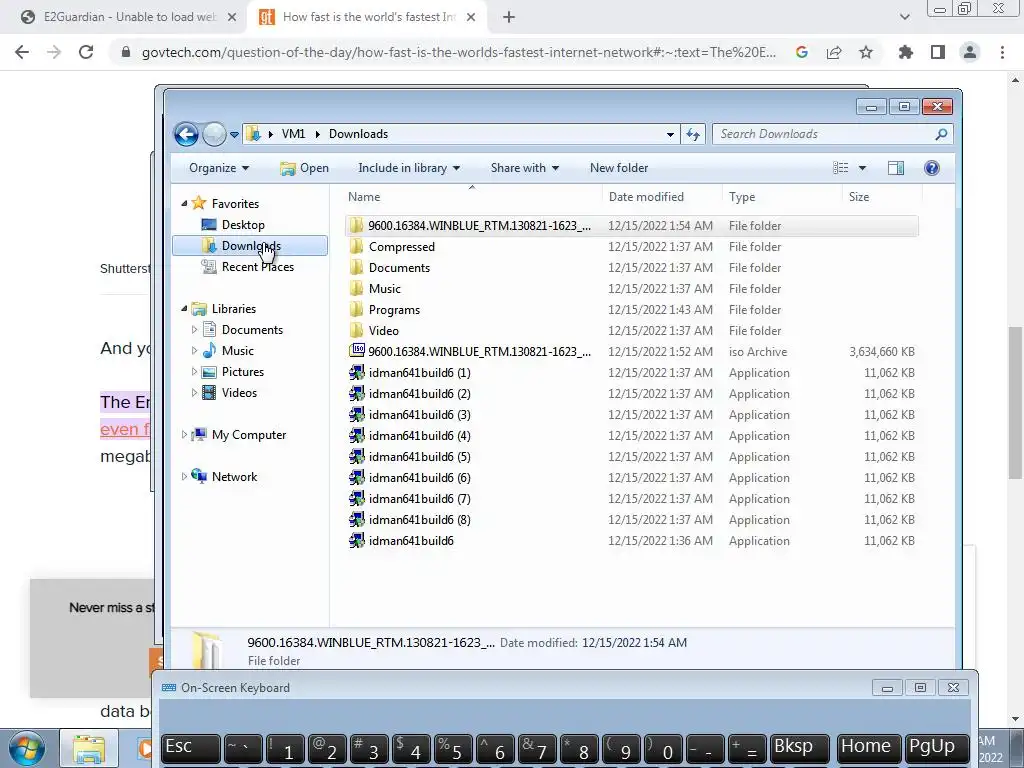Click the Open toolbar button

[304, 168]
